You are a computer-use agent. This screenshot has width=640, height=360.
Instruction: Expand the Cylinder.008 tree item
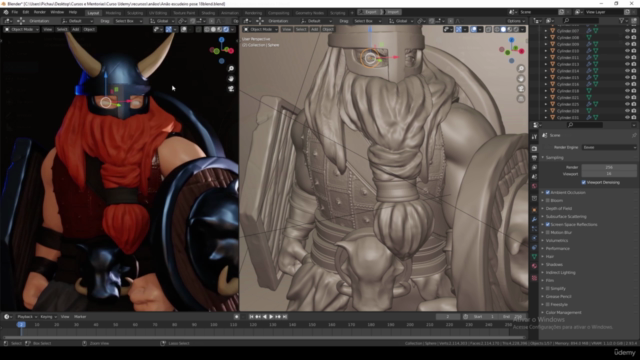546,38
